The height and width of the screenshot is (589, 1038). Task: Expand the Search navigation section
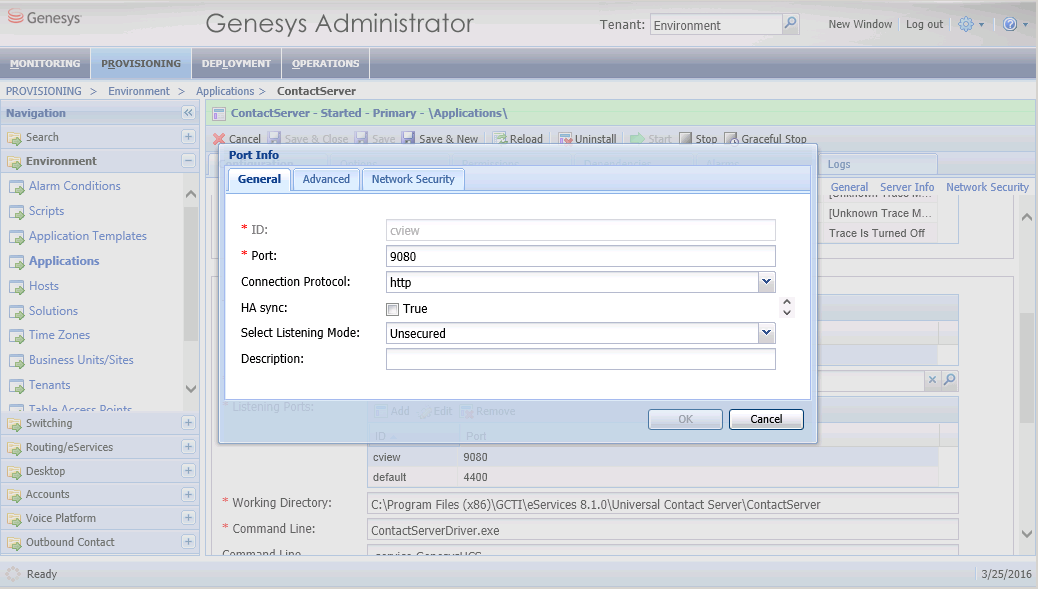pos(188,136)
